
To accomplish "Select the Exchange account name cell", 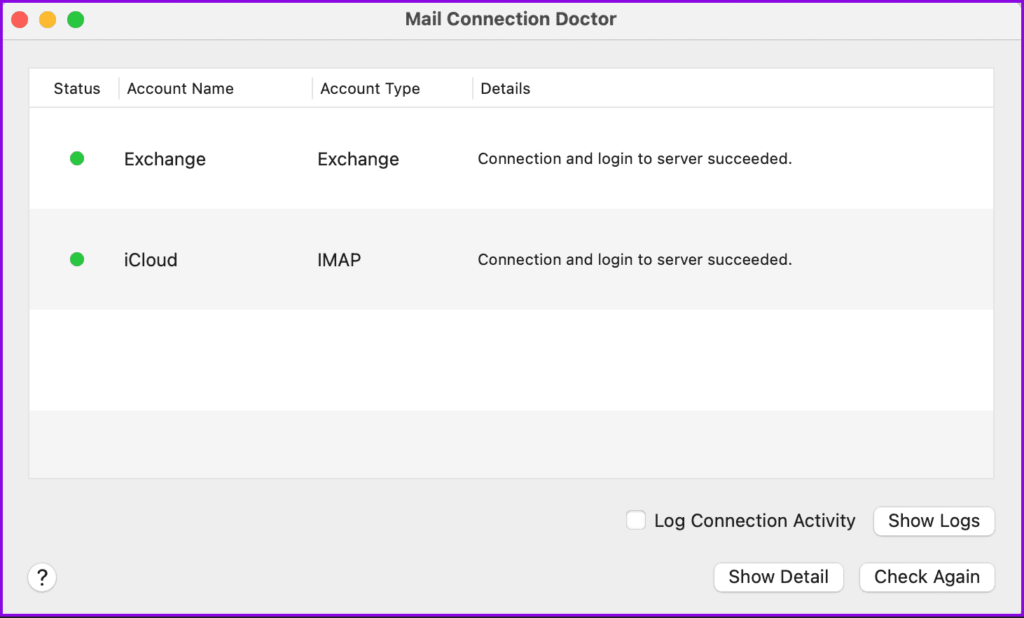I will click(x=165, y=159).
